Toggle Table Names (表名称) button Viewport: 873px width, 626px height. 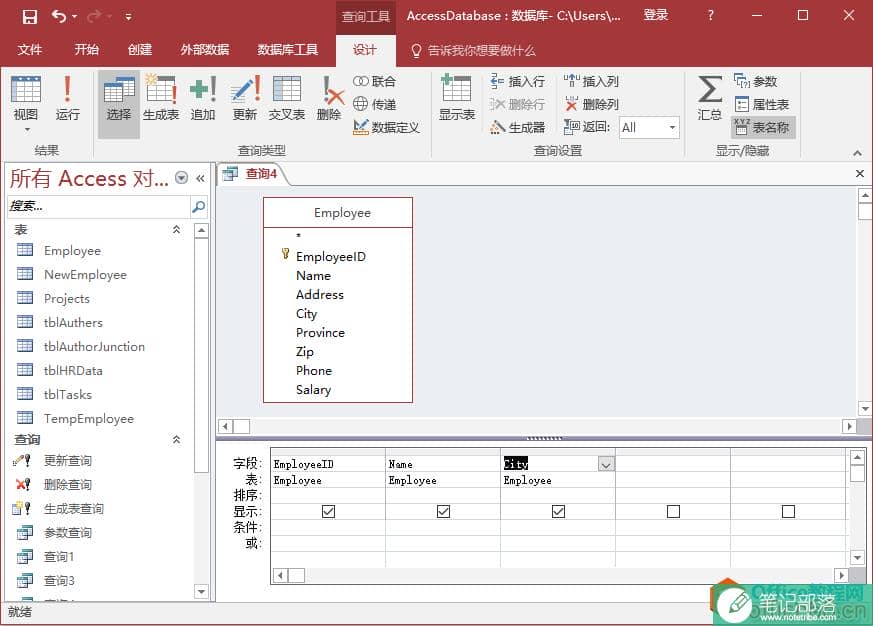tap(762, 127)
